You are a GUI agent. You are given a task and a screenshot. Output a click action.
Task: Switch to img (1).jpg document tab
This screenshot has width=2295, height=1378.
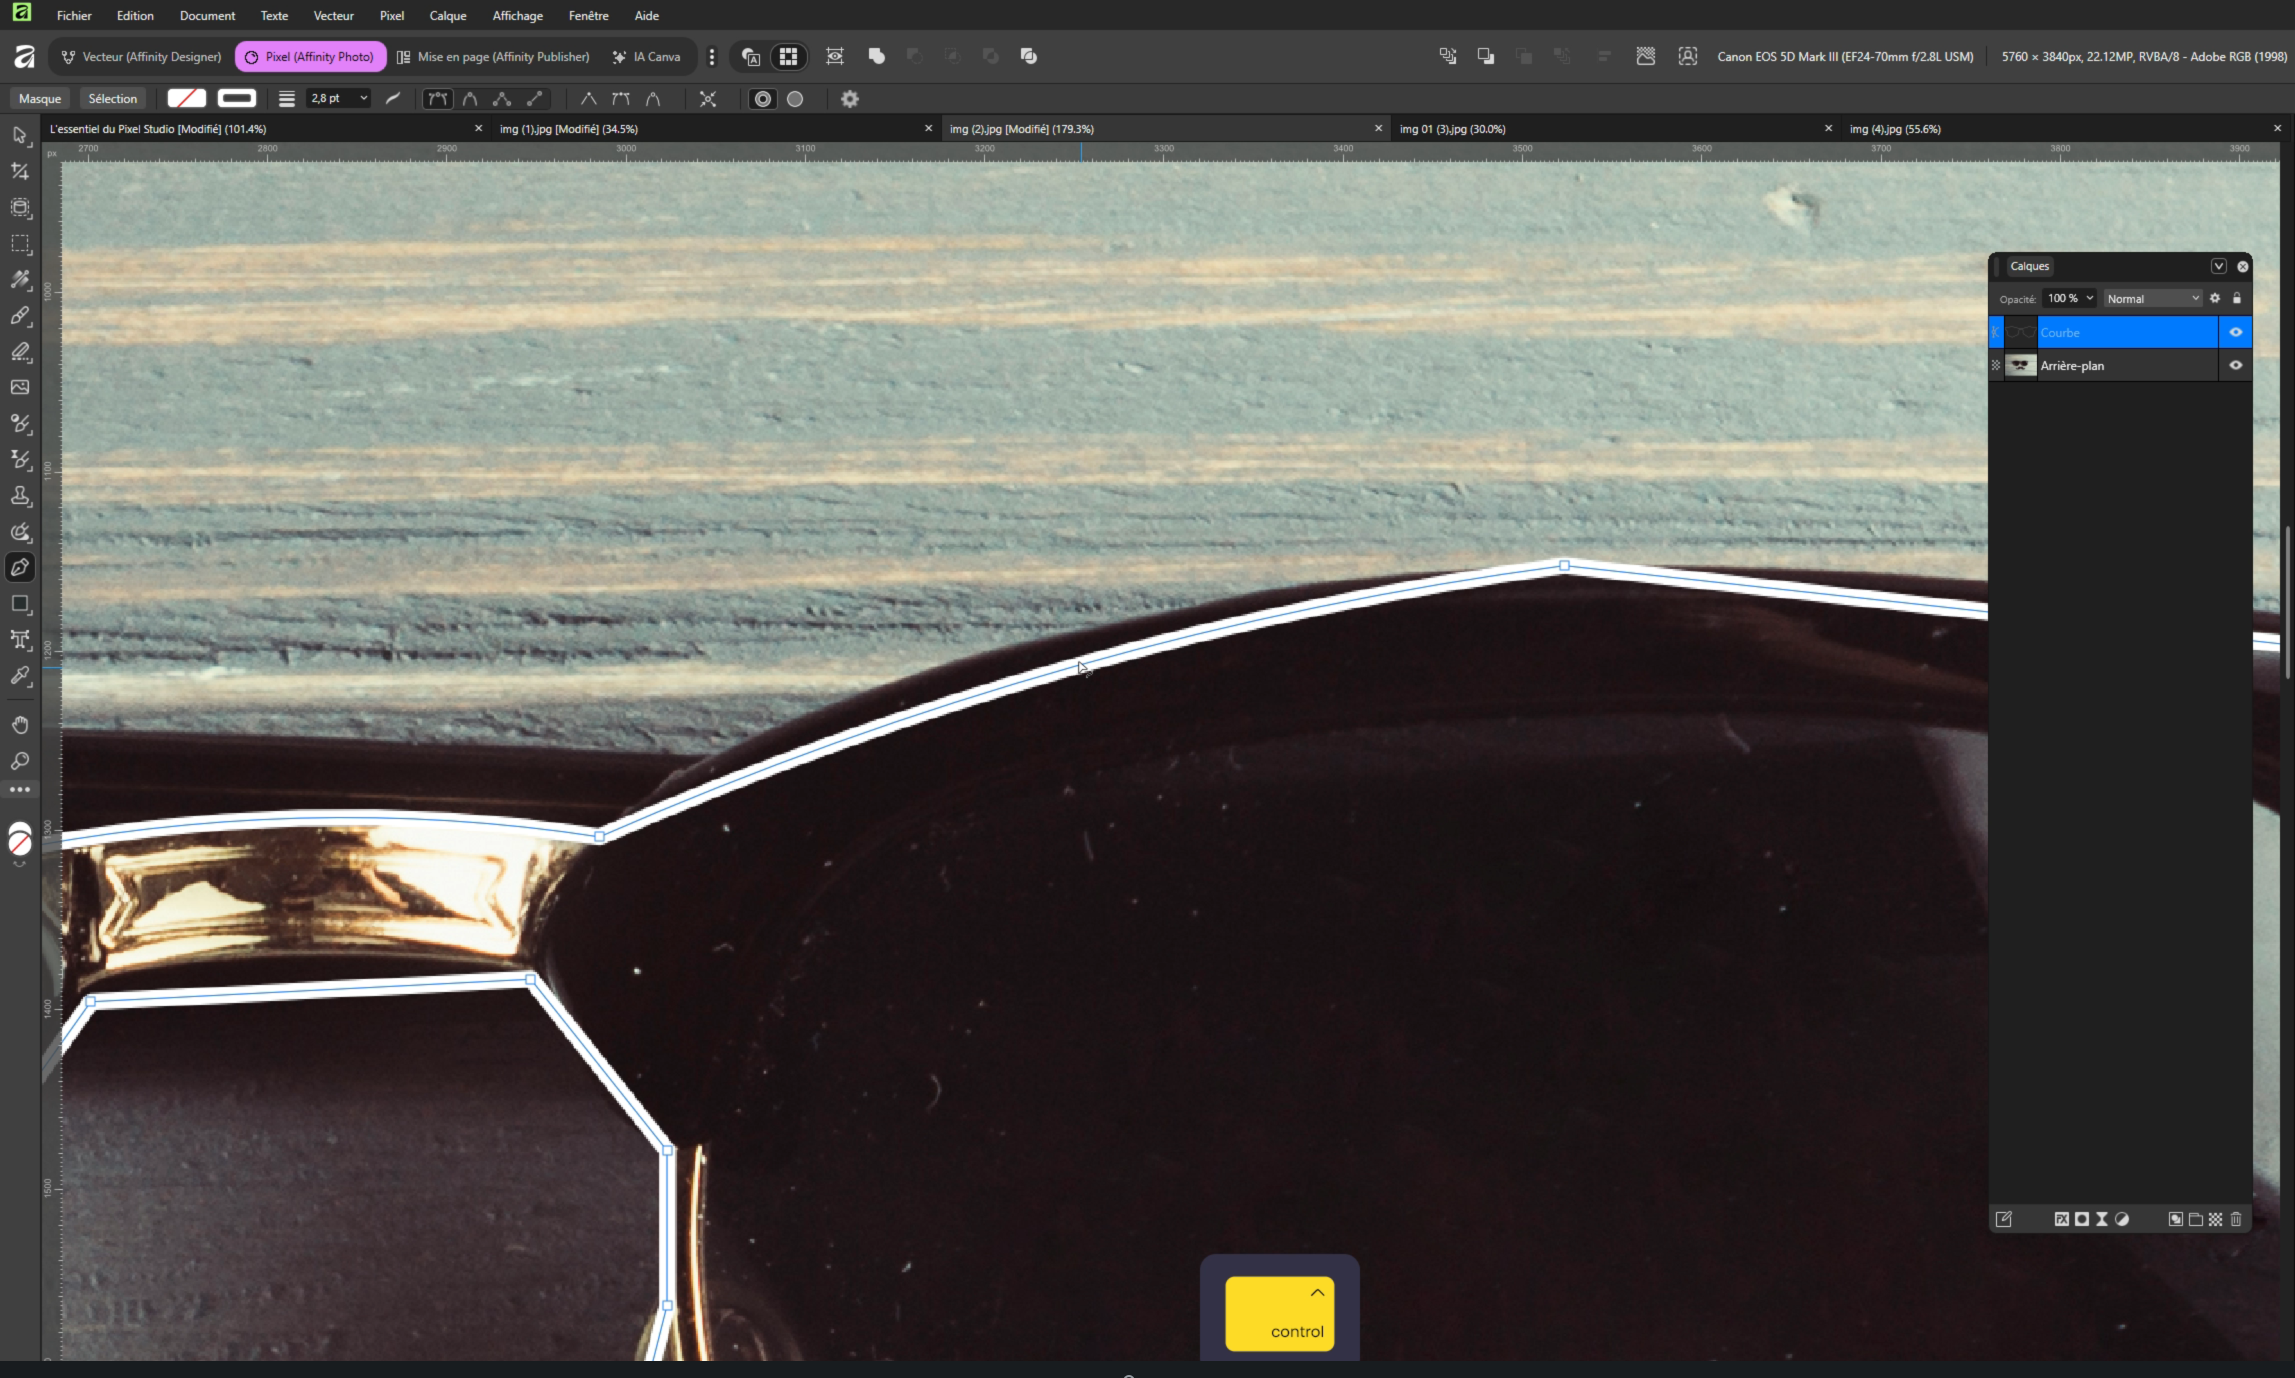tap(568, 129)
